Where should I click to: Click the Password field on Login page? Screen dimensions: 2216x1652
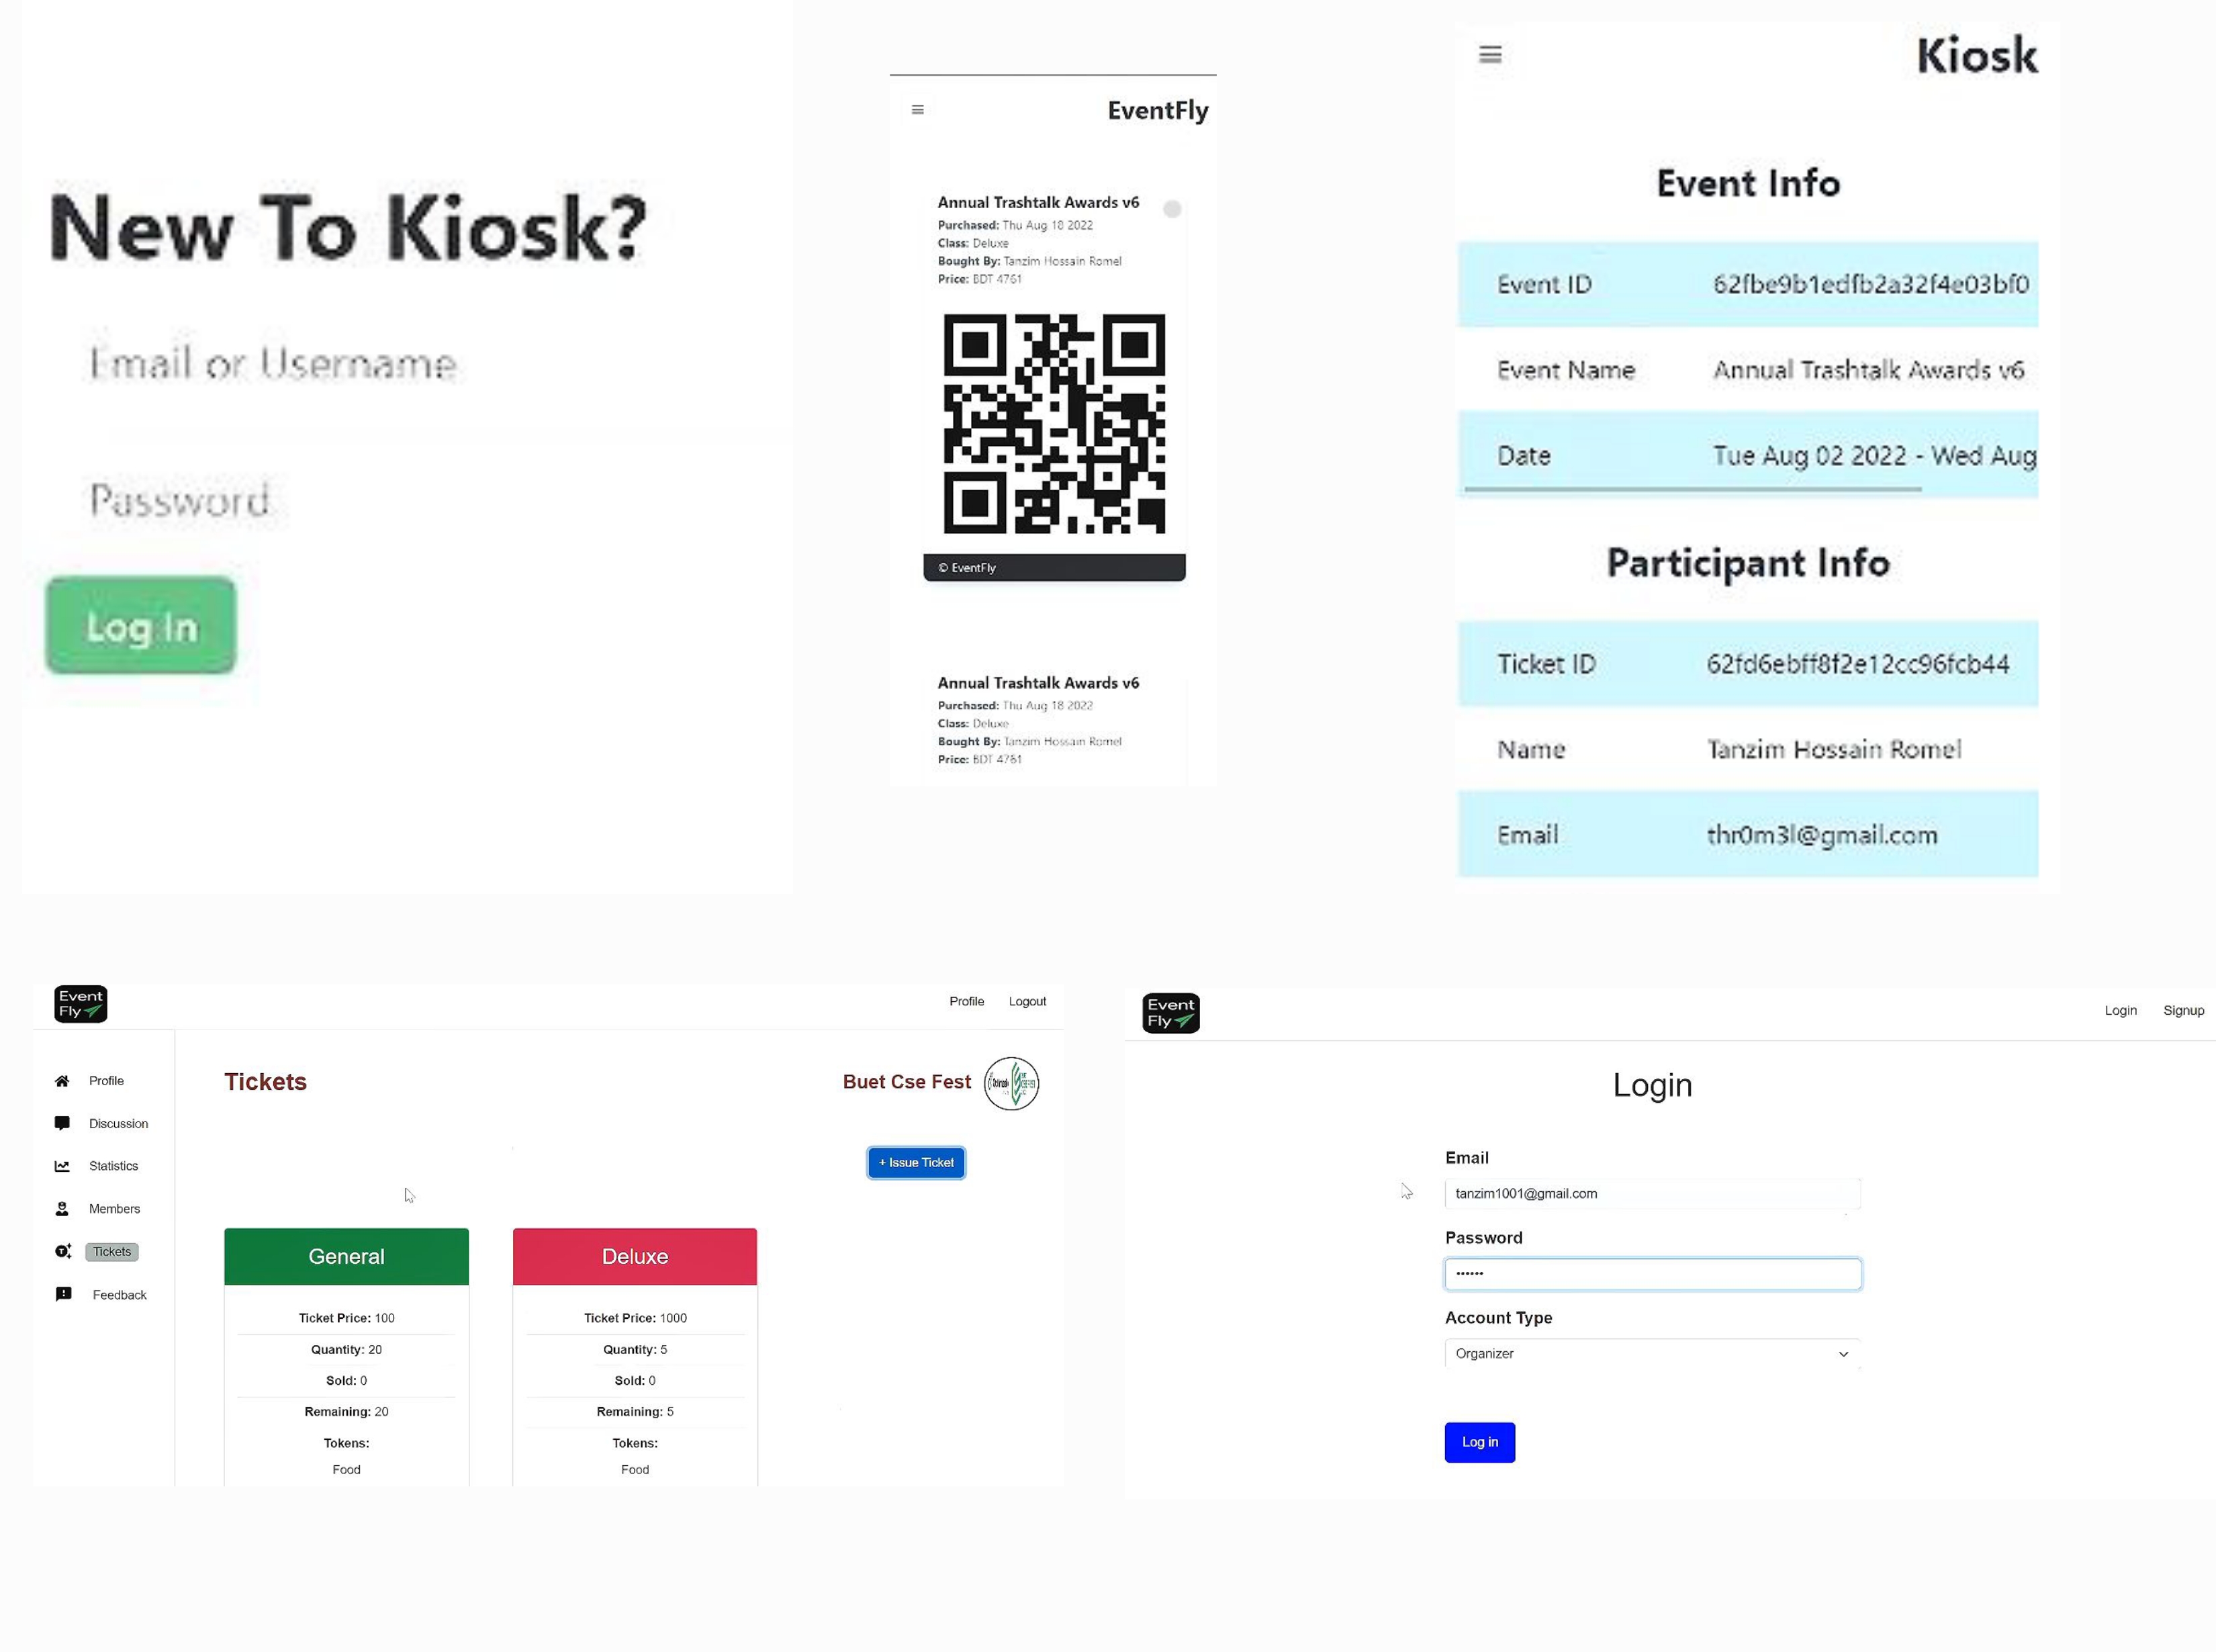point(1652,1274)
